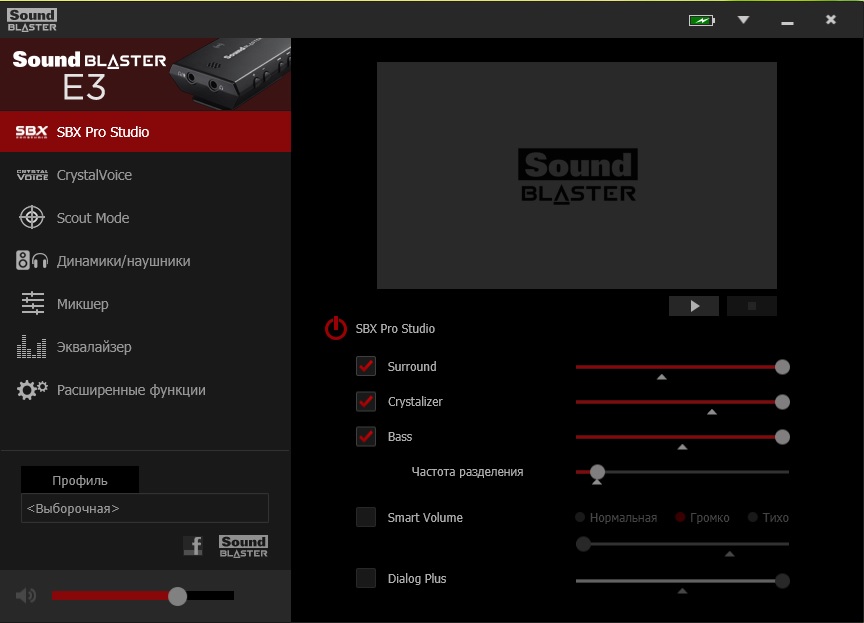Open the Эквалайзер section
This screenshot has width=864, height=623.
pyautogui.click(x=145, y=346)
